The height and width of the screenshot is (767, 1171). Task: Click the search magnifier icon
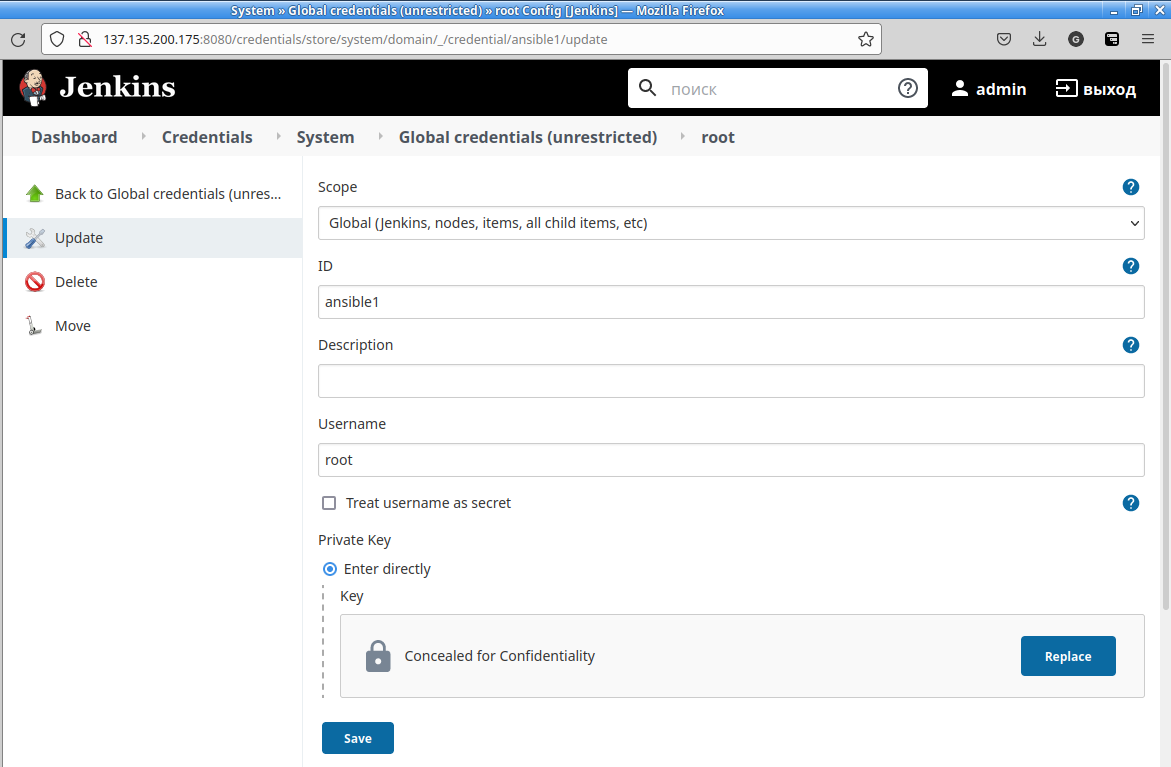point(647,88)
